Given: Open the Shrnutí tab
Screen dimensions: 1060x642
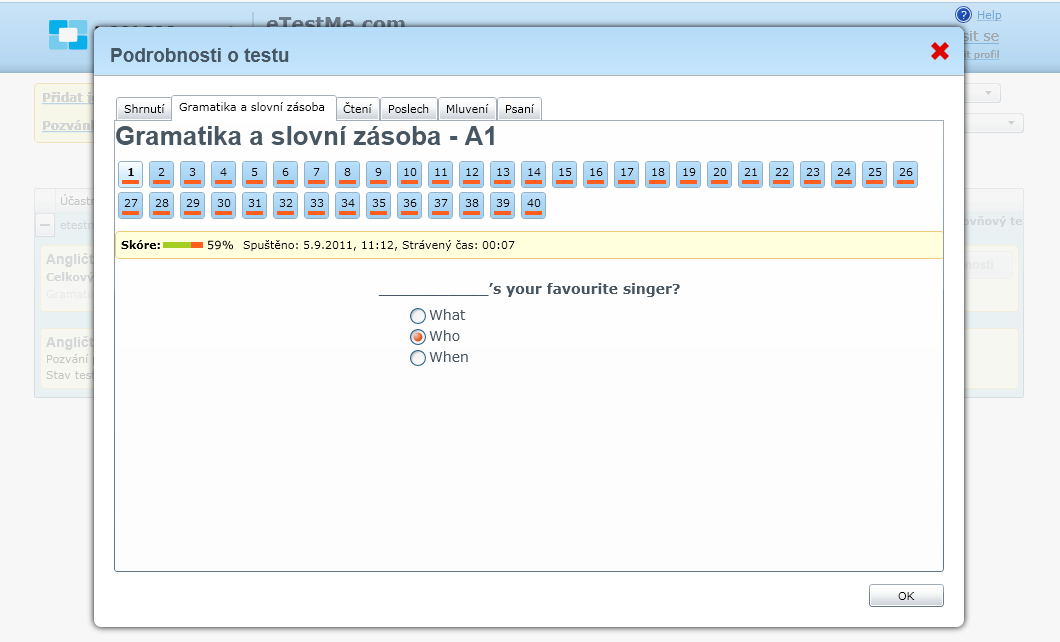Looking at the screenshot, I should coord(143,109).
